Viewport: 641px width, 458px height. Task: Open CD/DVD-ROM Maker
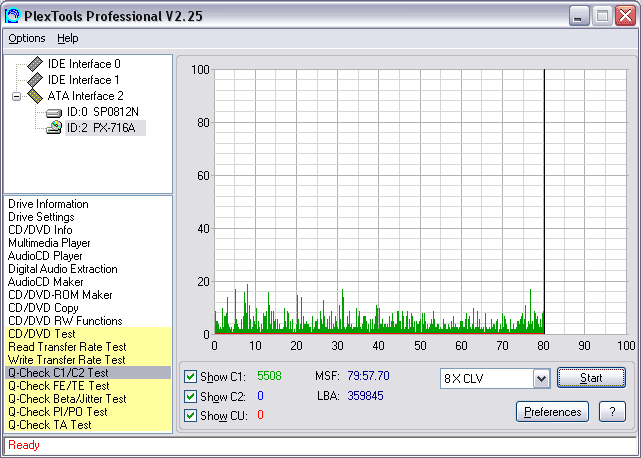click(x=60, y=295)
